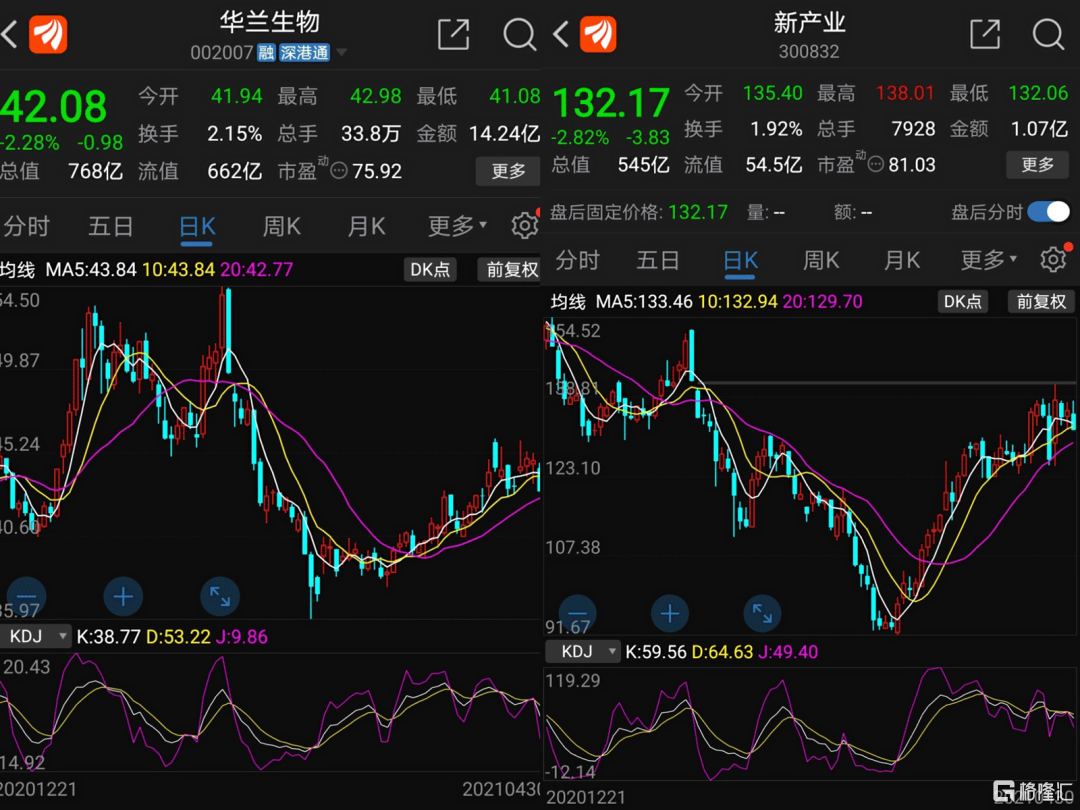1080x810 pixels.
Task: Zoom in the 华兰生物 K-line chart
Action: pos(123,596)
